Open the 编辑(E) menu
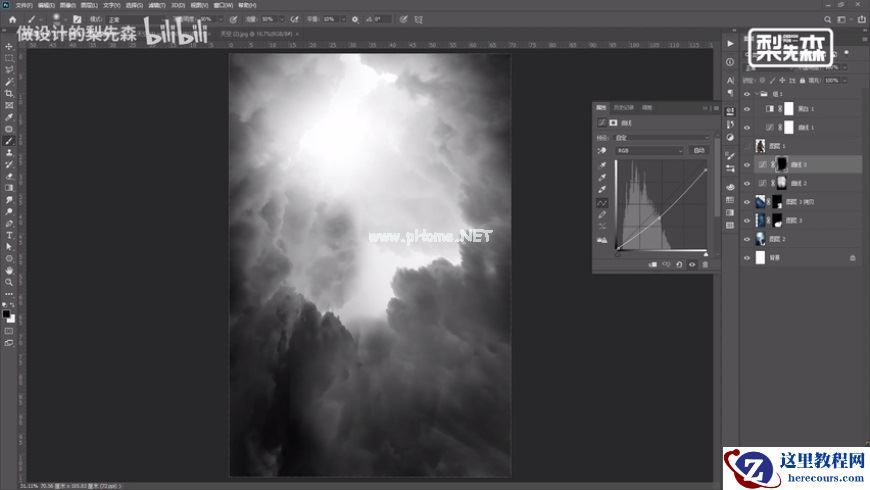Viewport: 870px width, 490px height. [x=46, y=5]
